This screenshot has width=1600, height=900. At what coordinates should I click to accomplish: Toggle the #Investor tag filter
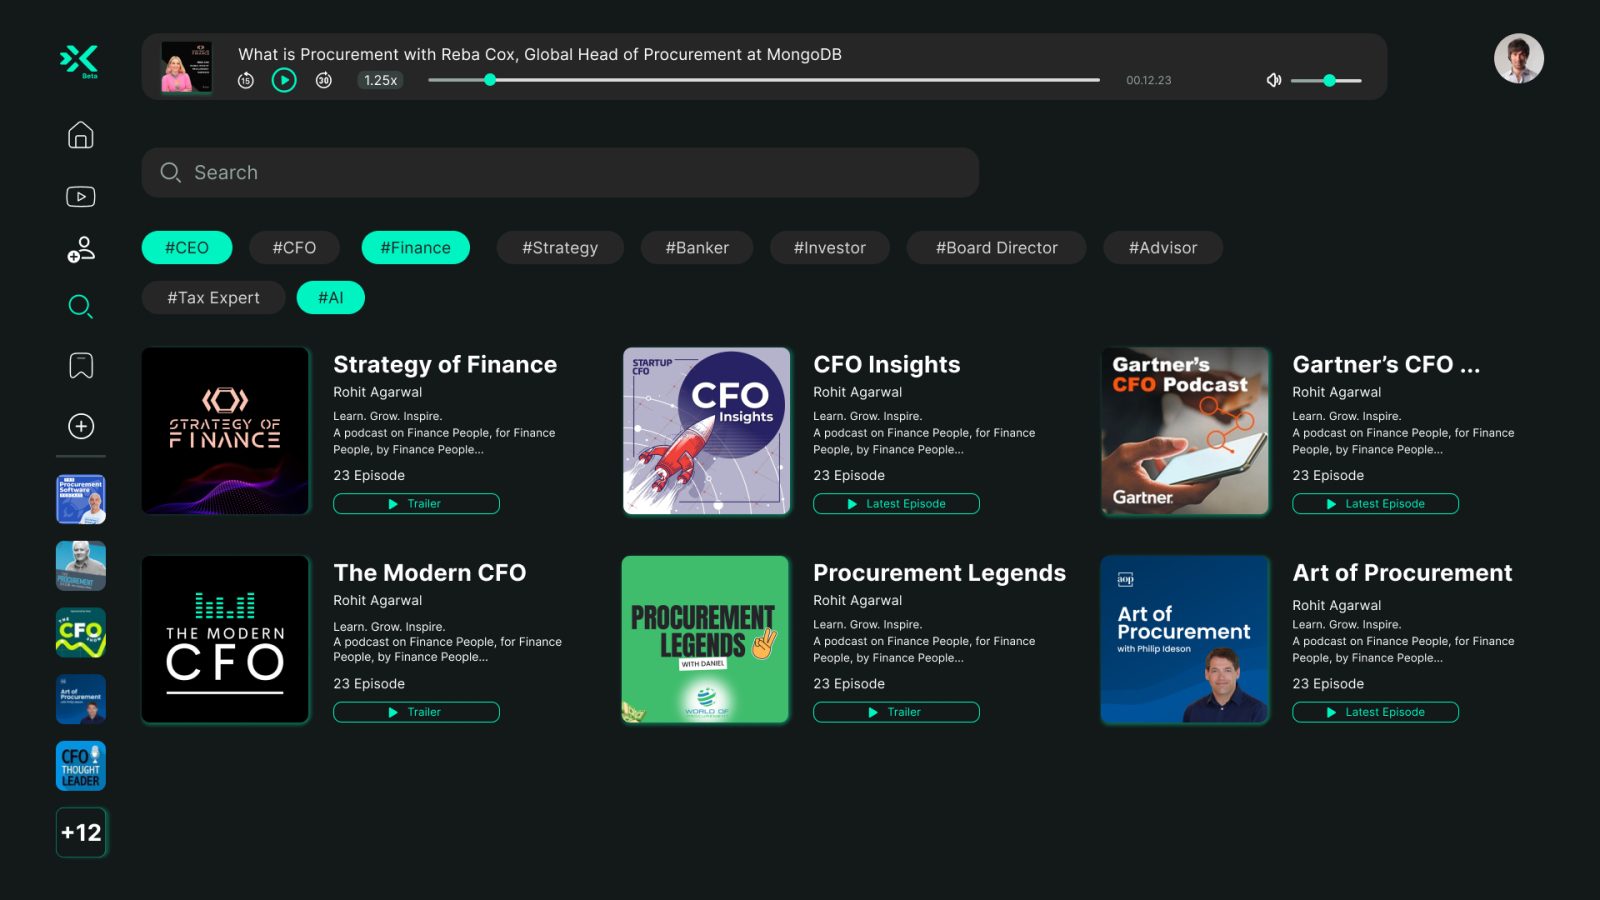tap(830, 248)
